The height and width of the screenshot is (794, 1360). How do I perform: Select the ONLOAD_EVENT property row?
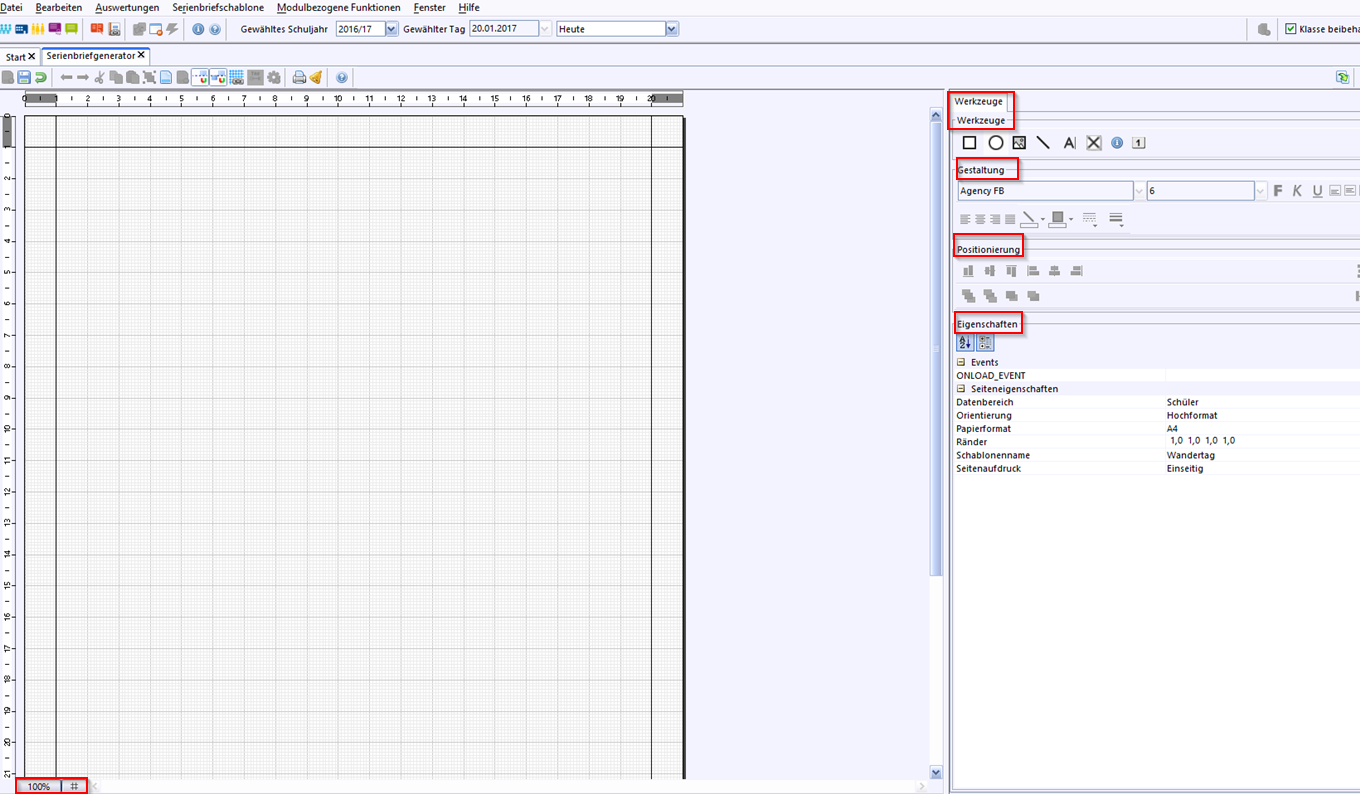[x=1155, y=375]
